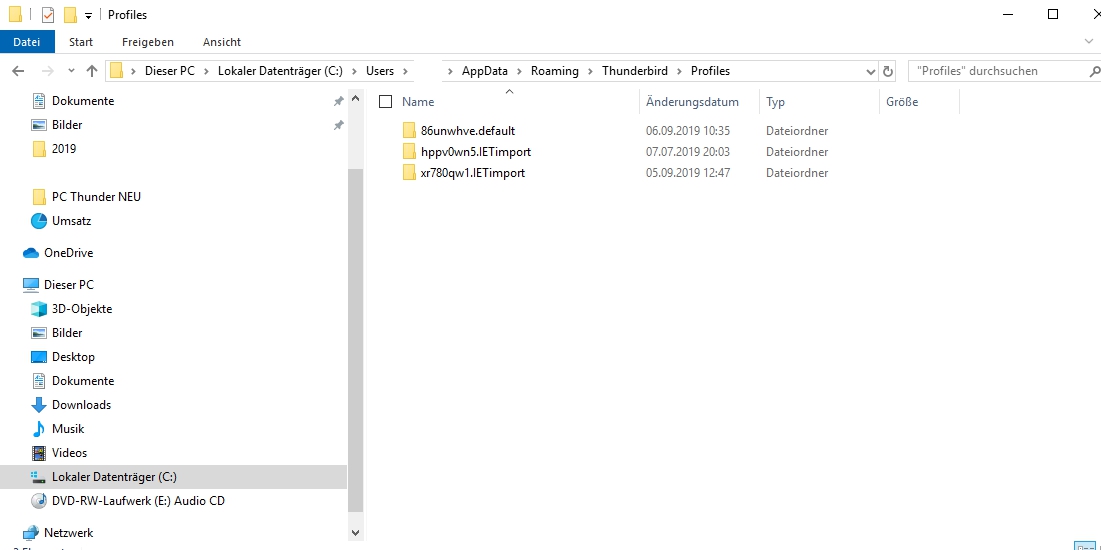1101x550 pixels.
Task: Click the date 05.09.2019 12:47
Action: click(688, 173)
